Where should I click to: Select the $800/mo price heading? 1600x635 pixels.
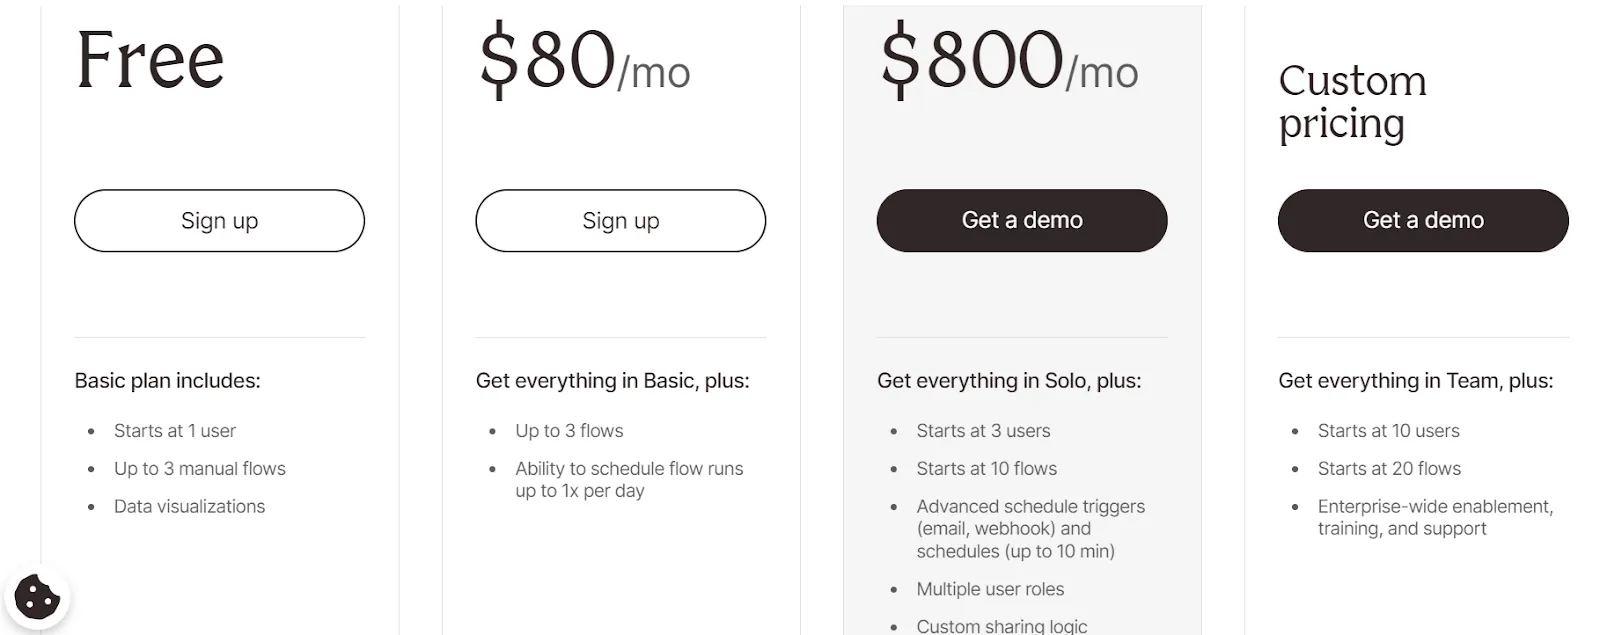1009,61
